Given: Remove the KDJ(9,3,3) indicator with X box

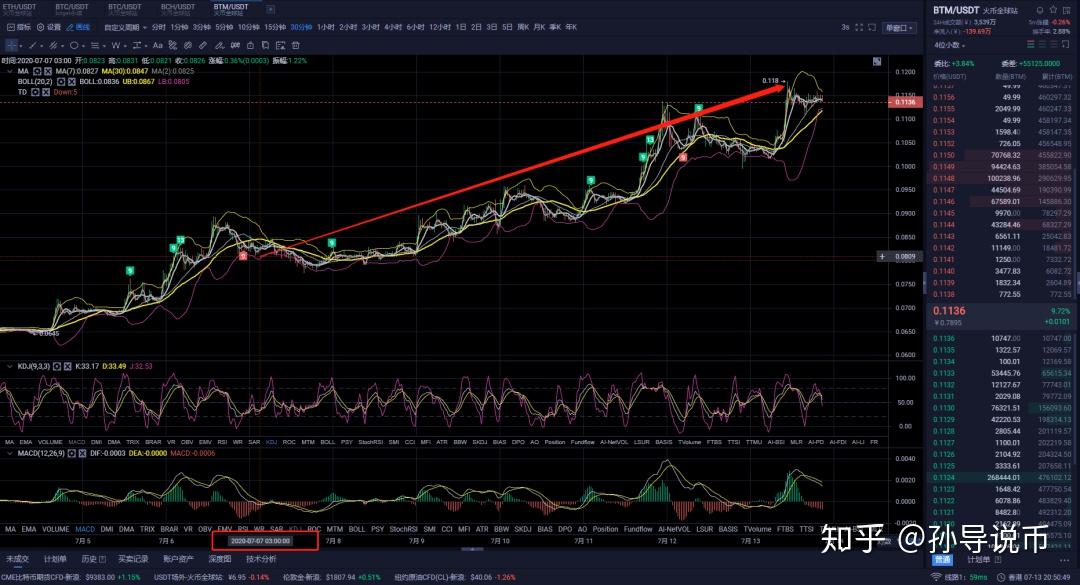Looking at the screenshot, I should pos(68,366).
